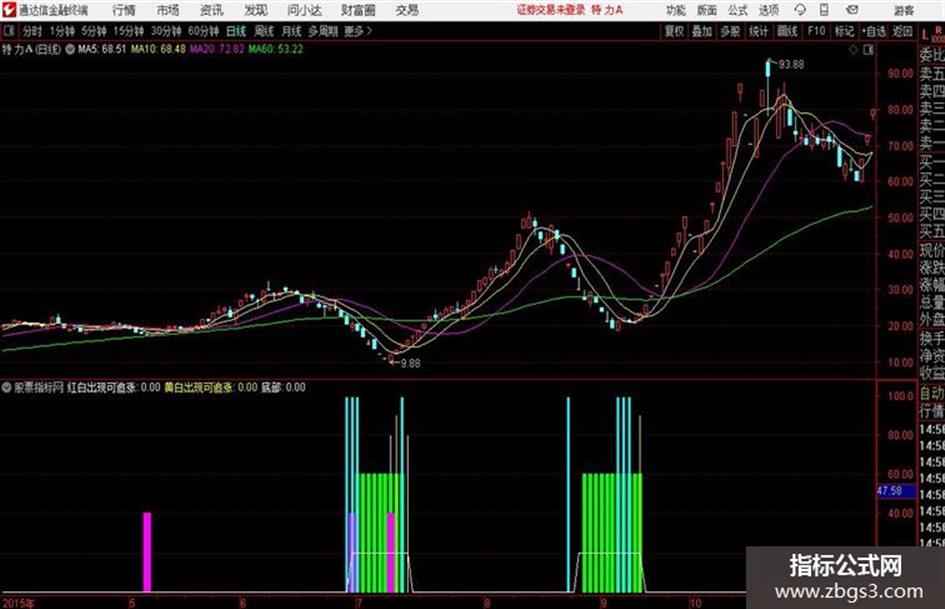Click the 画线 drawing toolbar button
Screen dimensions: 945x609
[787, 31]
